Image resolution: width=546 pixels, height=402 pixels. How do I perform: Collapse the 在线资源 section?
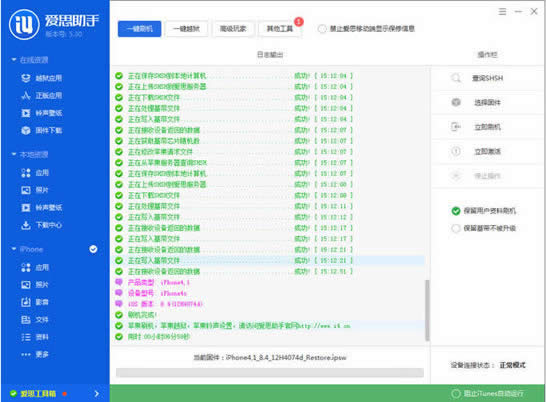14,60
